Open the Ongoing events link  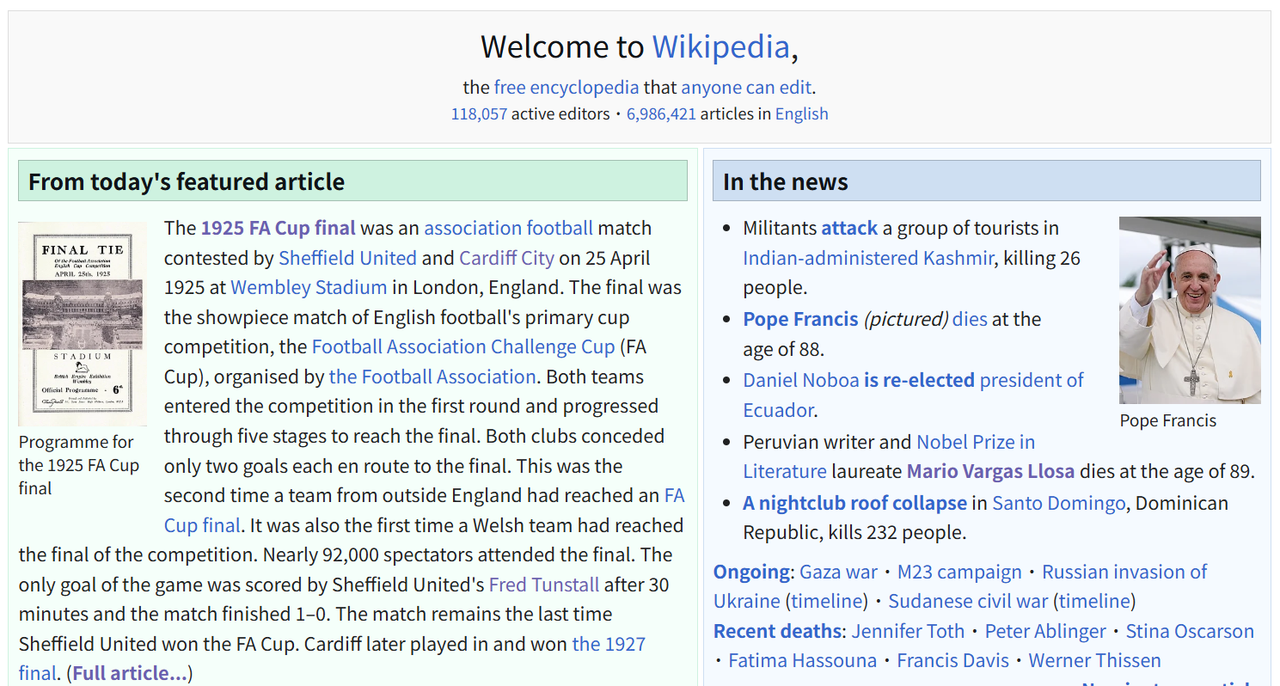click(x=751, y=572)
